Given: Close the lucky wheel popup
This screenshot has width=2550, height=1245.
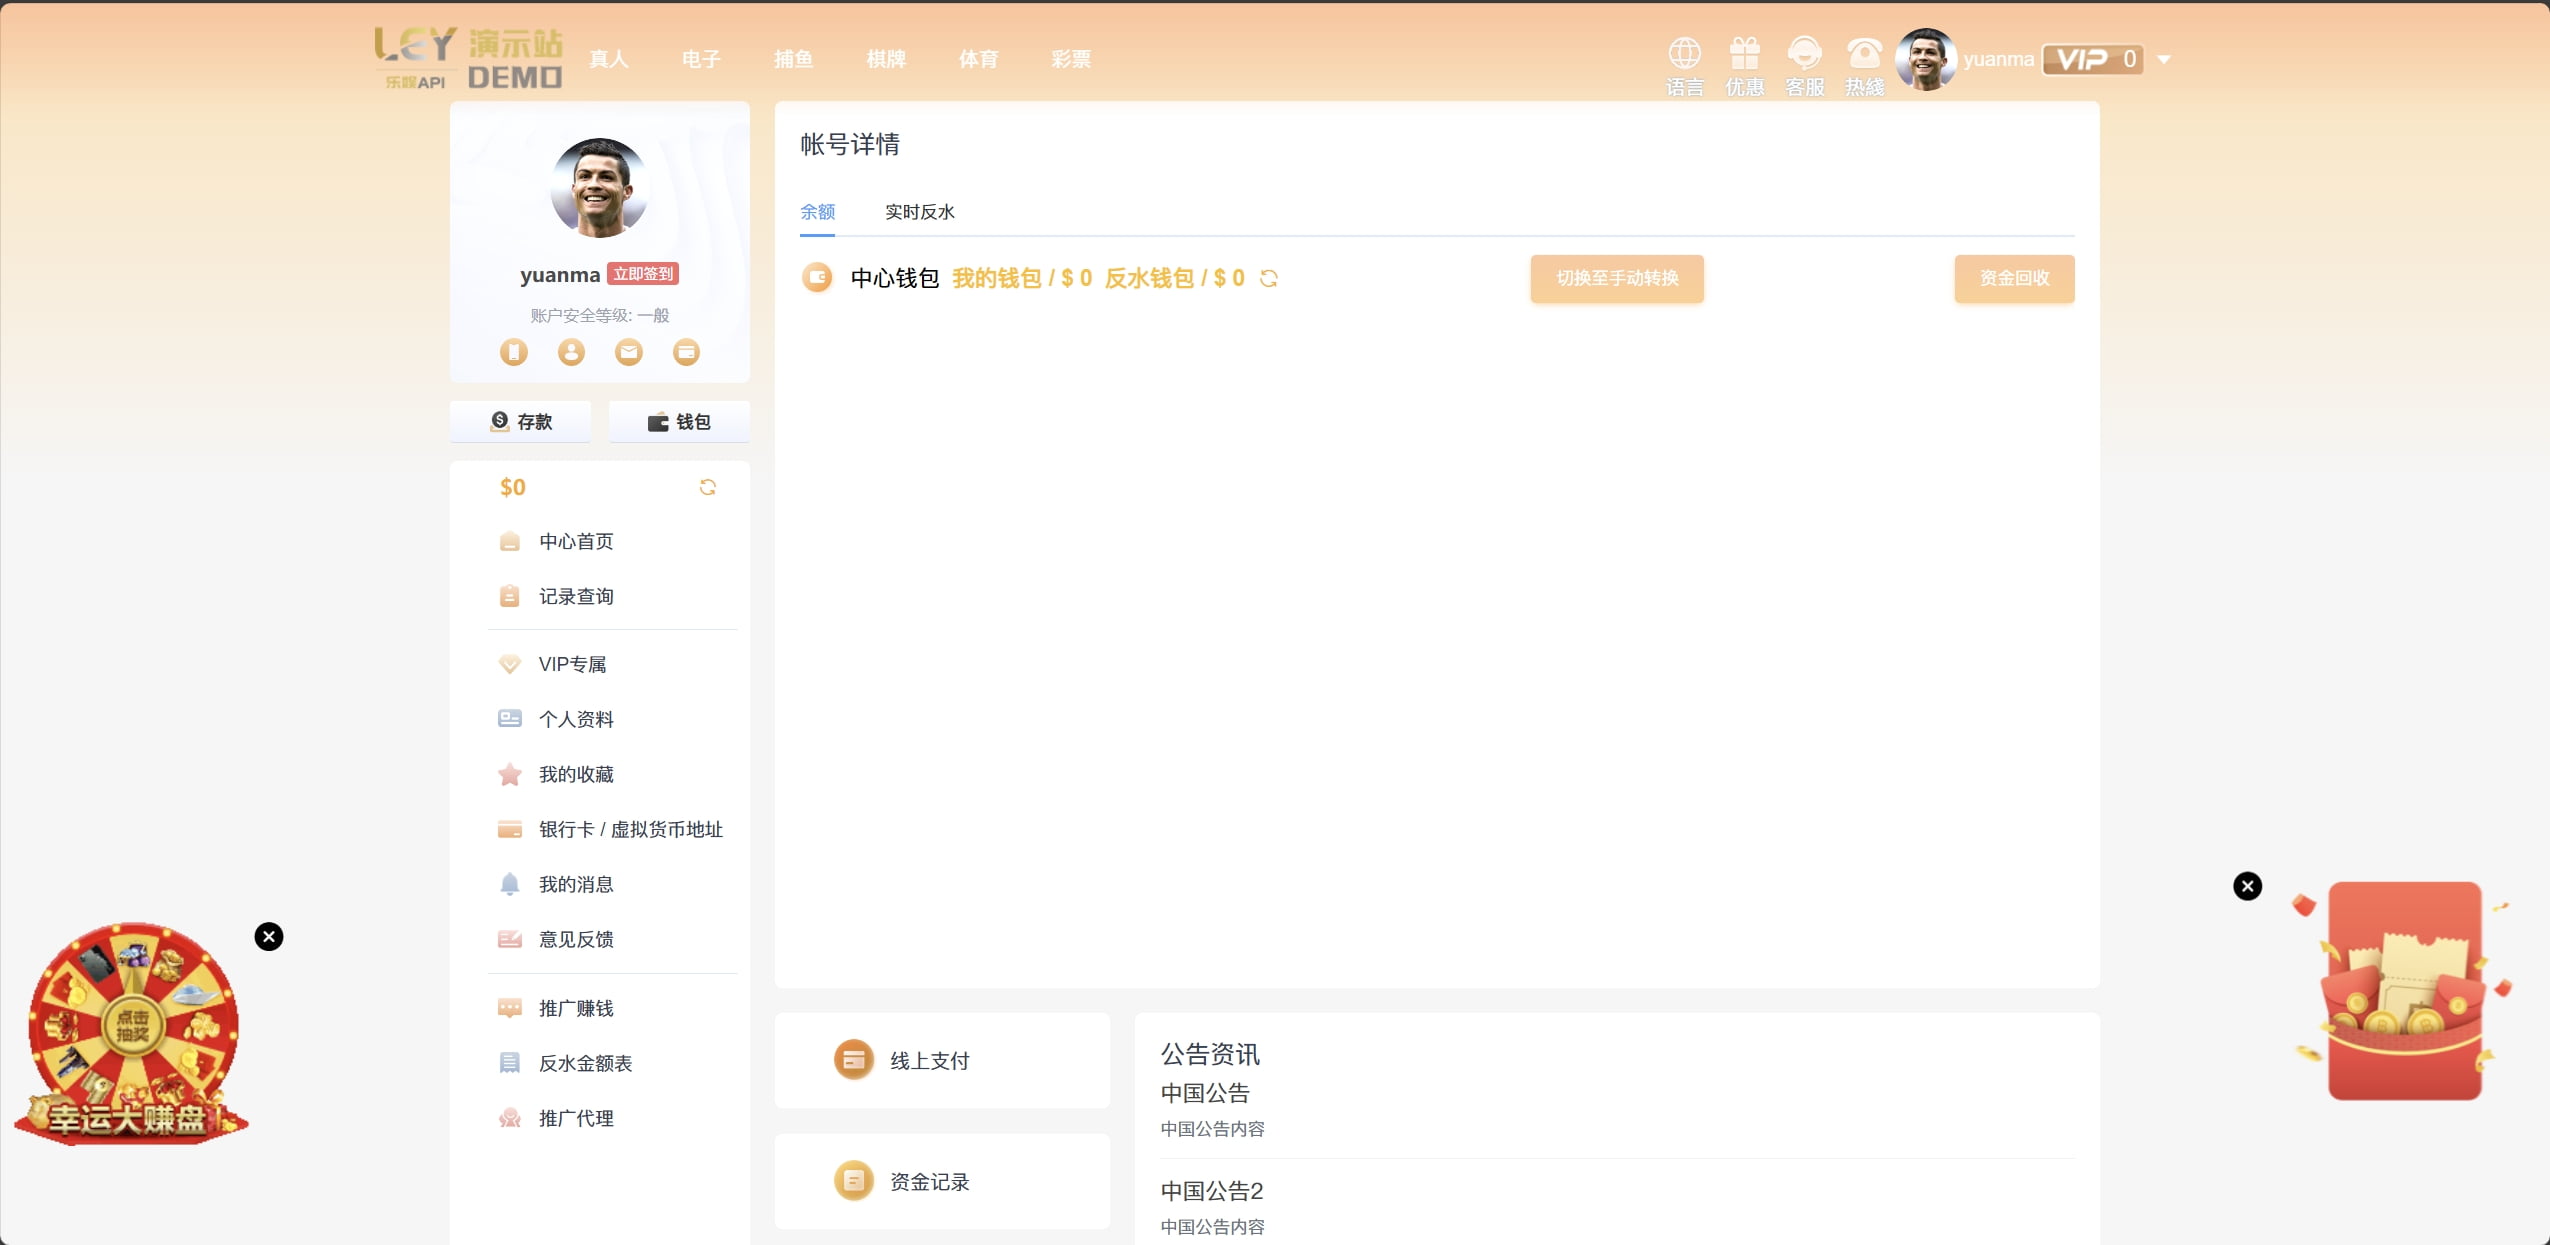Looking at the screenshot, I should click(268, 936).
